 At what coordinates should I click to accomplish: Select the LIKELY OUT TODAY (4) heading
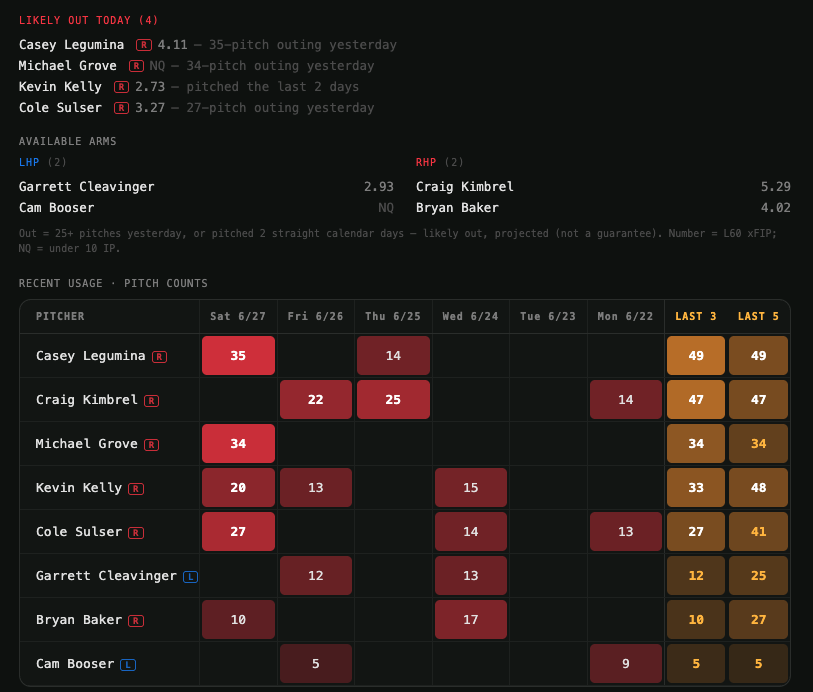pos(89,20)
